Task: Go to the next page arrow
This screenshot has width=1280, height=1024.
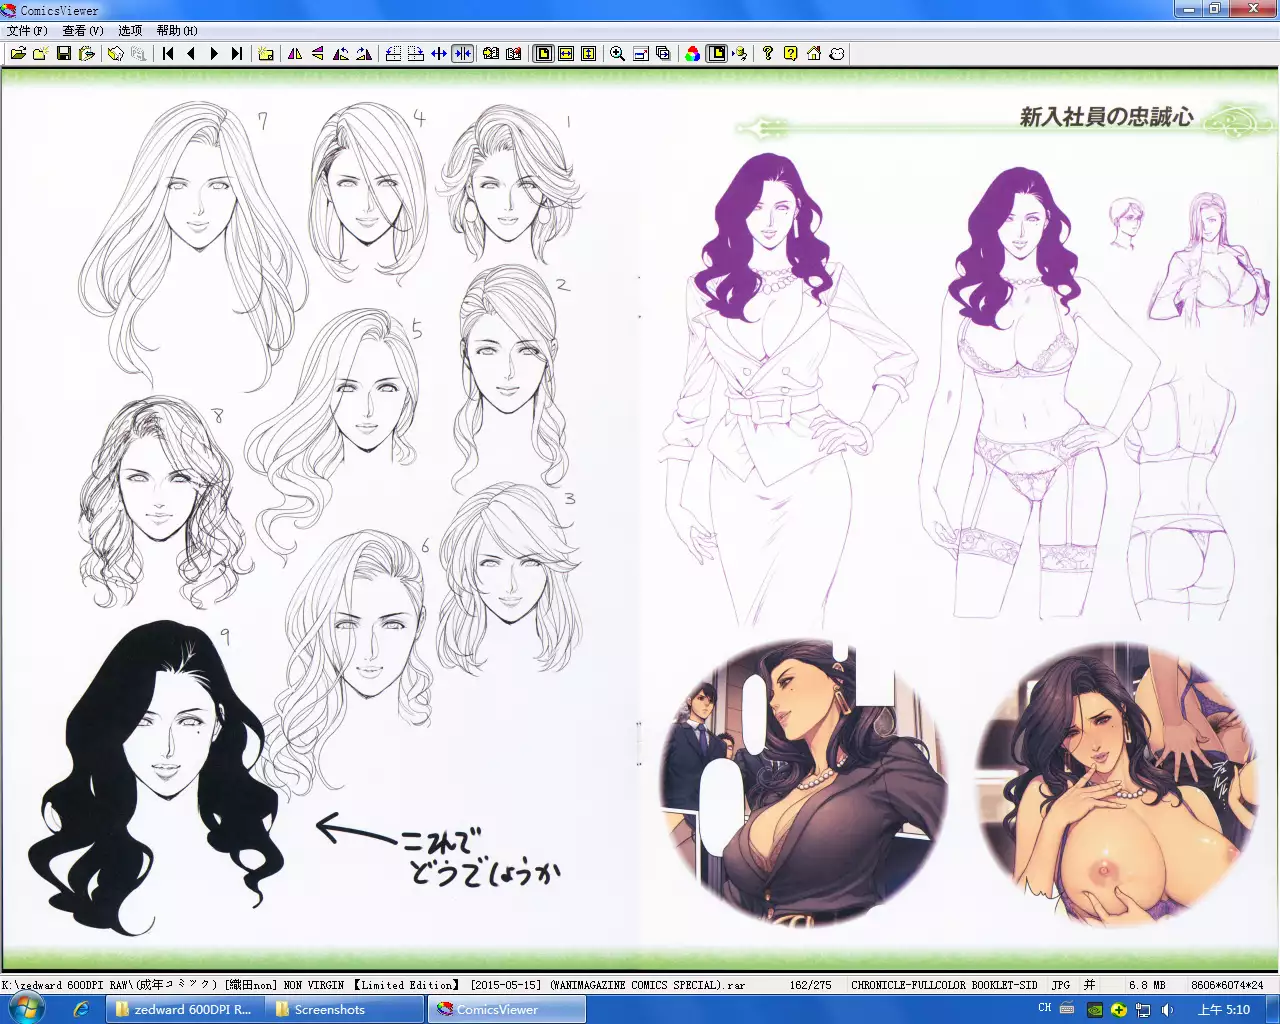Action: coord(214,54)
